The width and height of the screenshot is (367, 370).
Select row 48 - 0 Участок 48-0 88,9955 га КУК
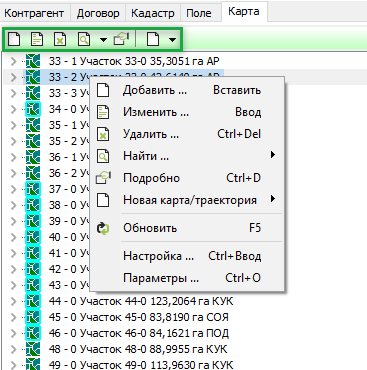coord(138,349)
